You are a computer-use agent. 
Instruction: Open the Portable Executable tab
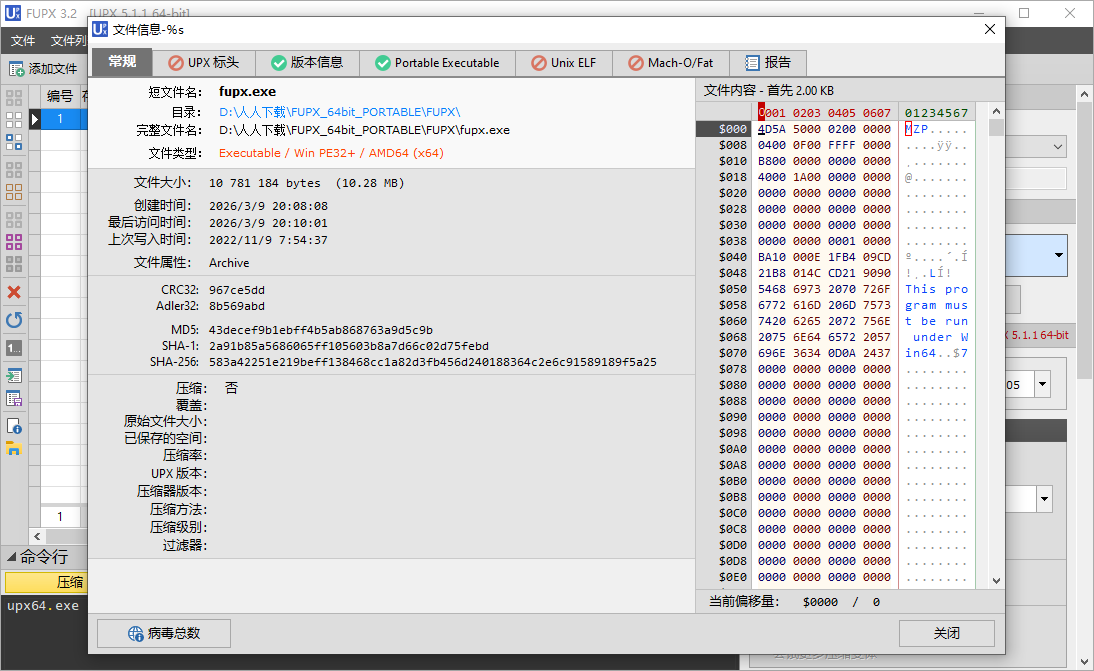coord(436,62)
